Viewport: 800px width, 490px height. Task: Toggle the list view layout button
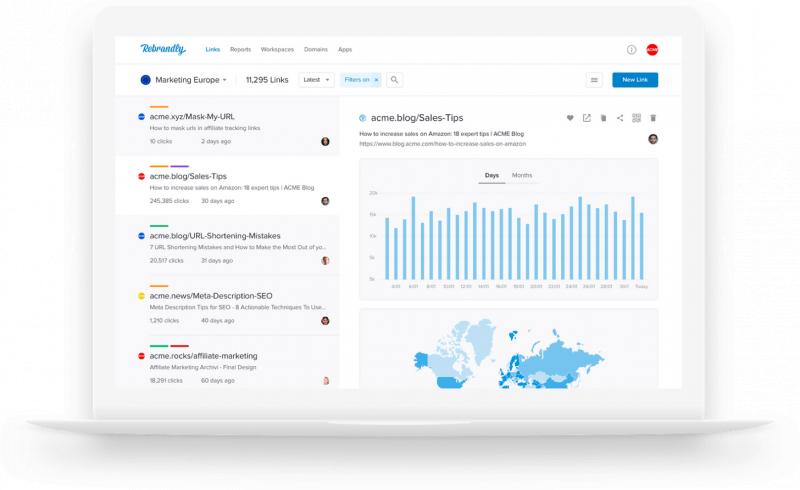(594, 80)
